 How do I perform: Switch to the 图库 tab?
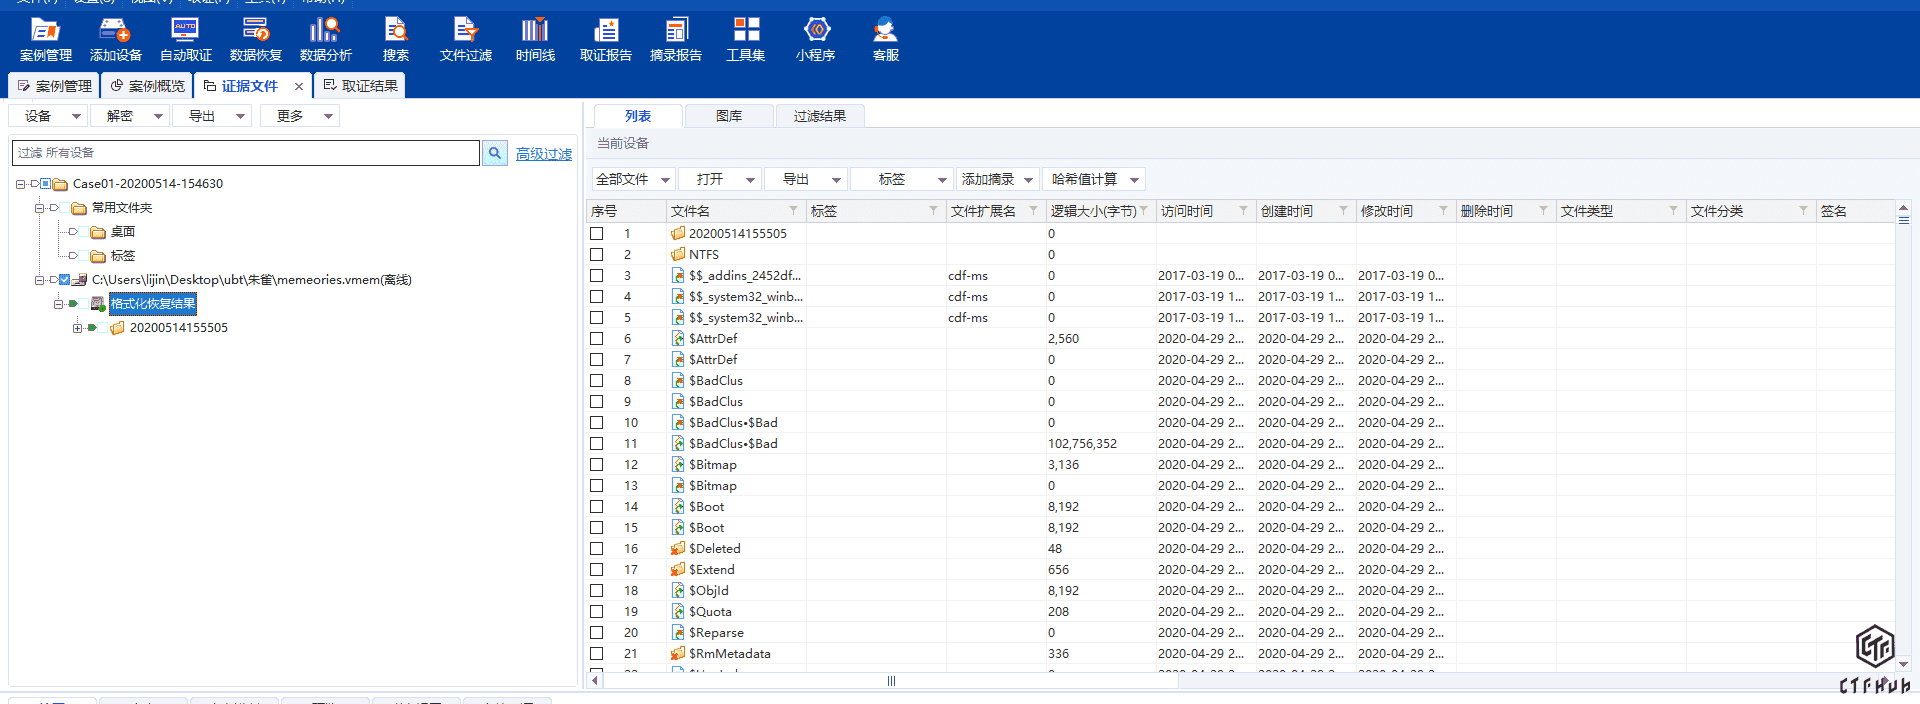(728, 116)
